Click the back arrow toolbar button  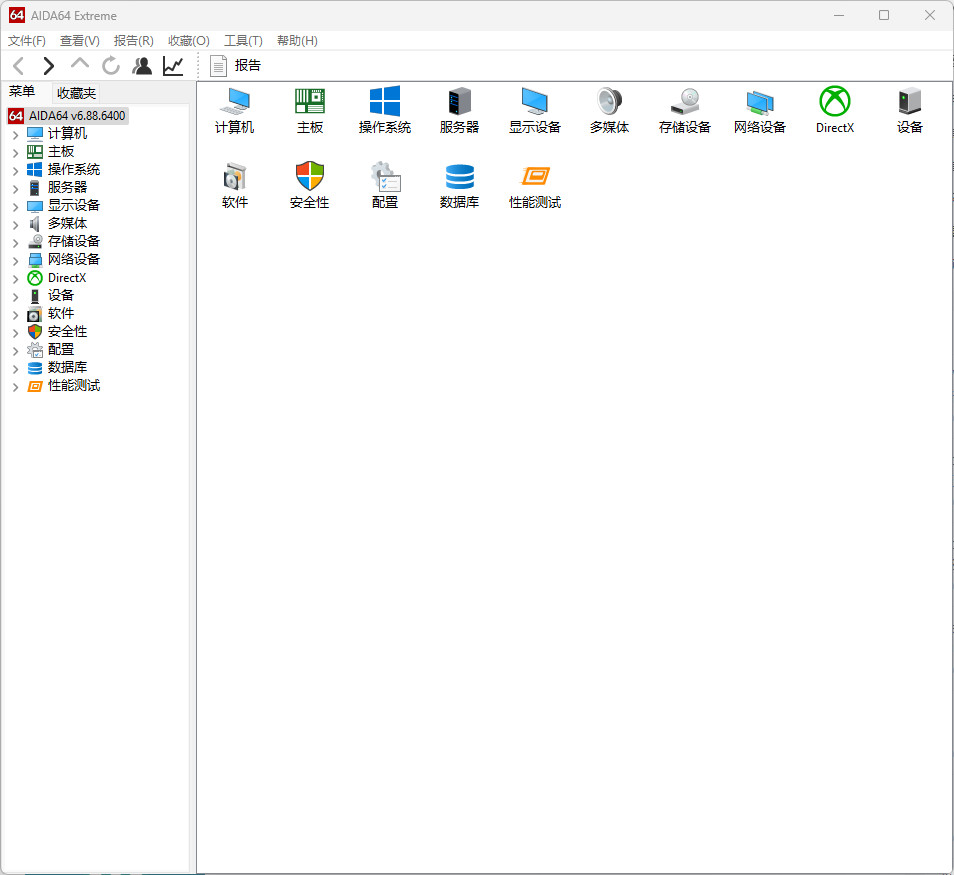(x=18, y=66)
